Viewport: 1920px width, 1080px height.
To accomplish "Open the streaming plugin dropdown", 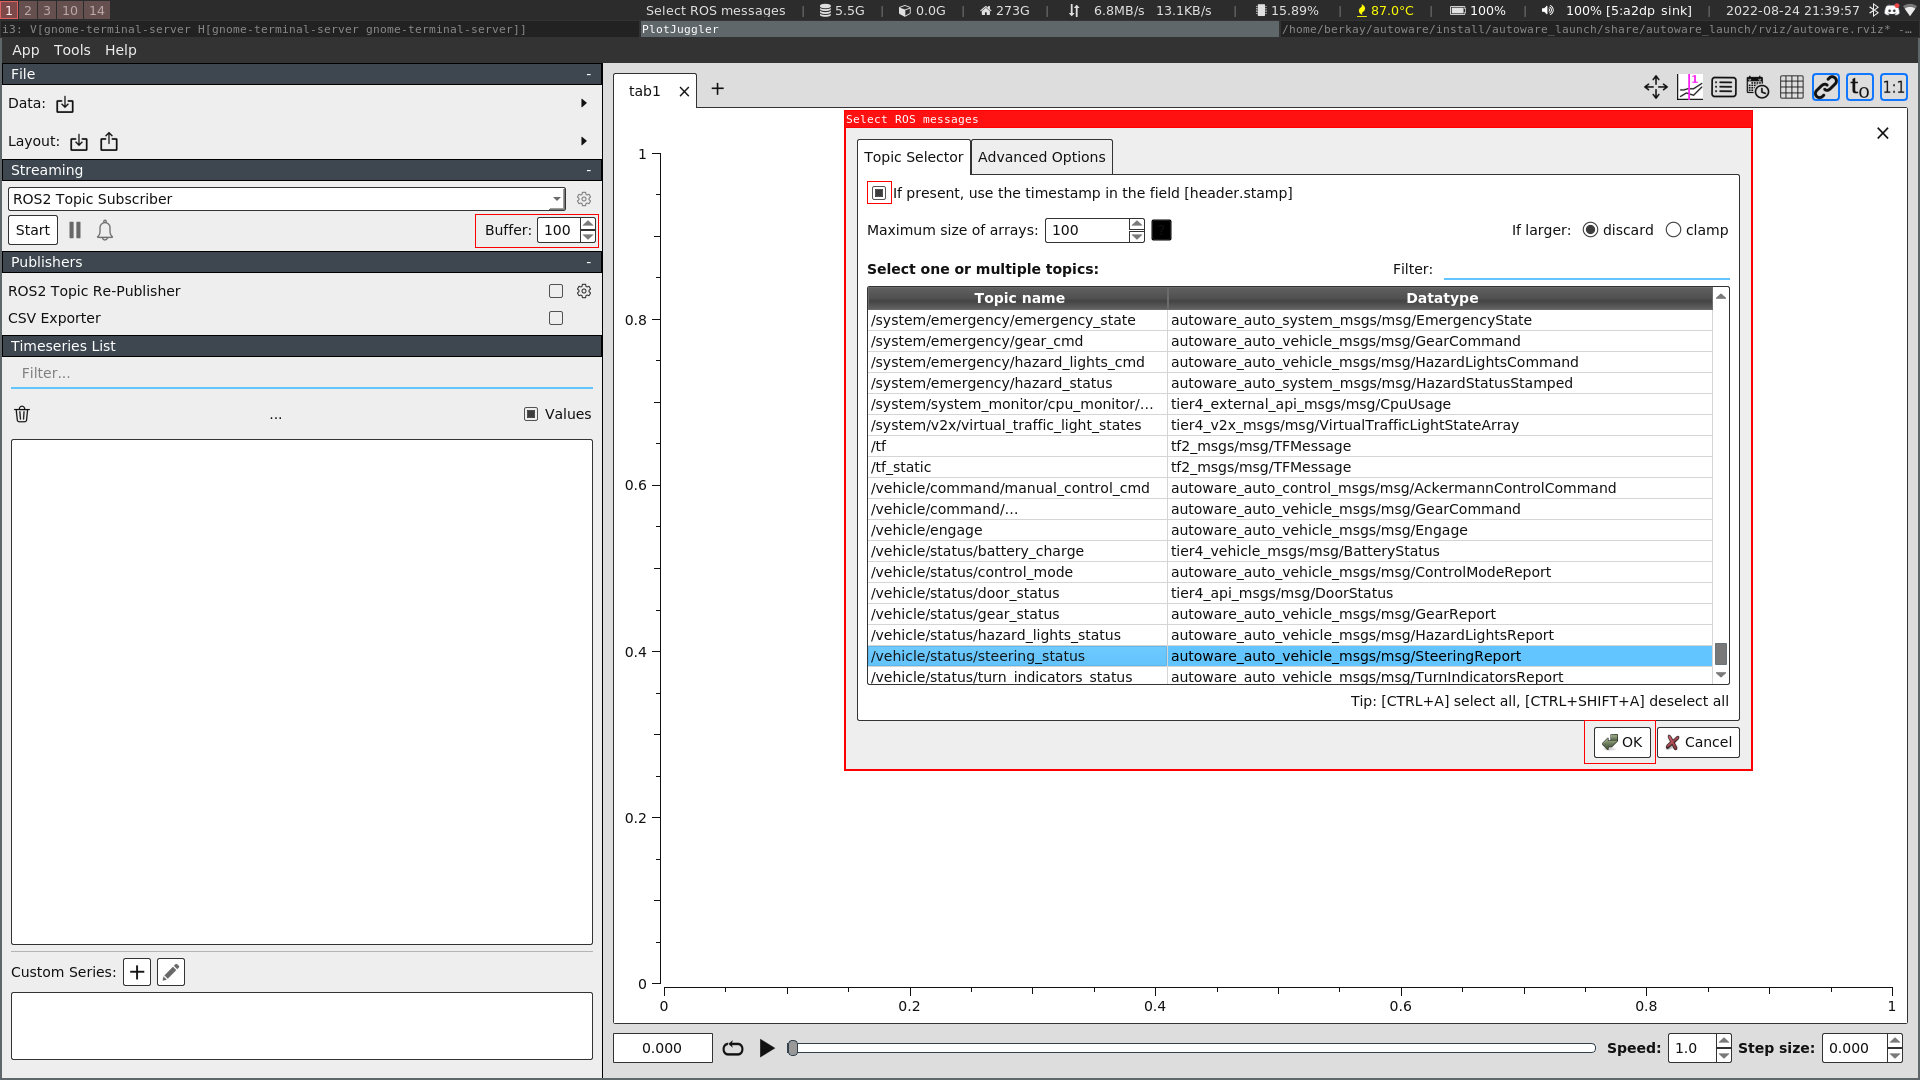I will (x=557, y=198).
